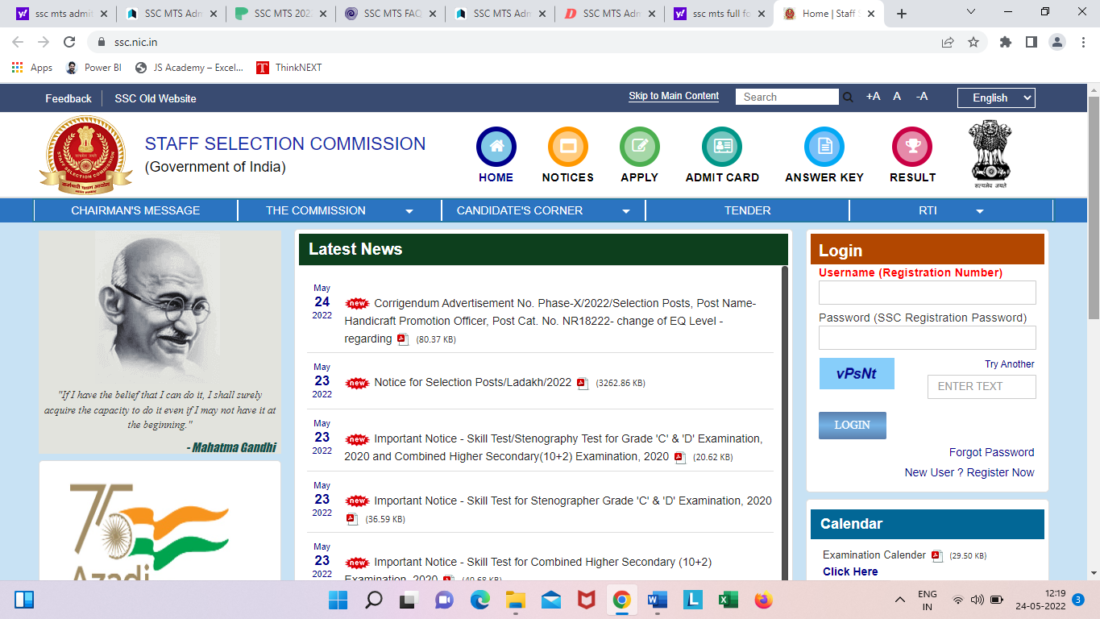Increase font size with +A icon

(872, 96)
